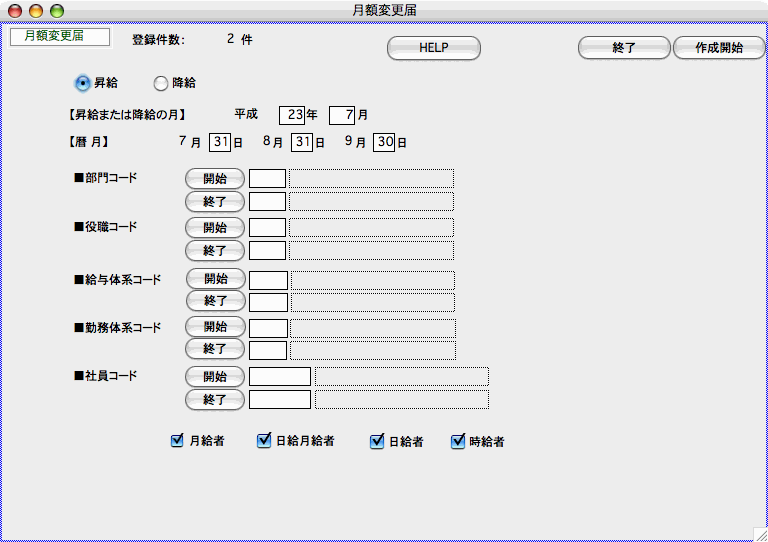Screen dimensions: 768x542
Task: Click the year field showing 23
Action: click(x=292, y=115)
